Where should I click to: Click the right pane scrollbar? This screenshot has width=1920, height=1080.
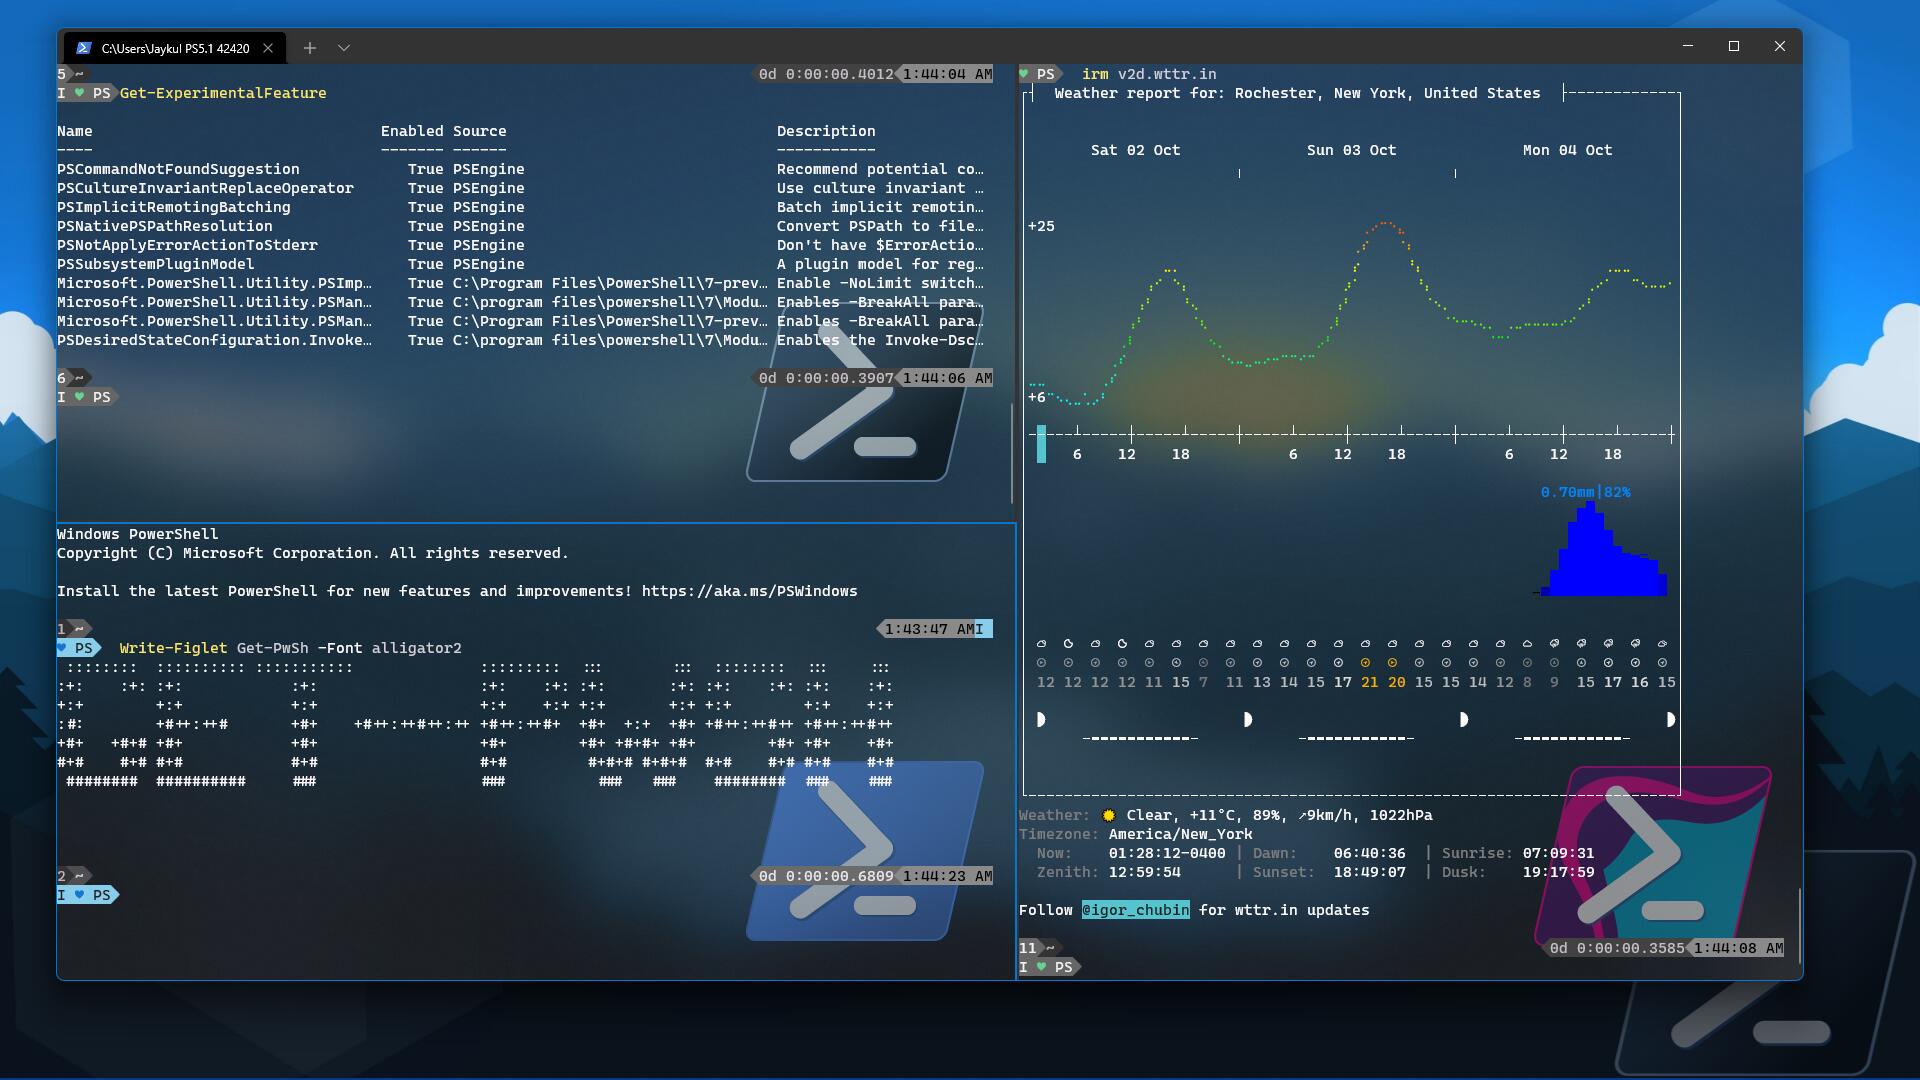[x=1799, y=925]
